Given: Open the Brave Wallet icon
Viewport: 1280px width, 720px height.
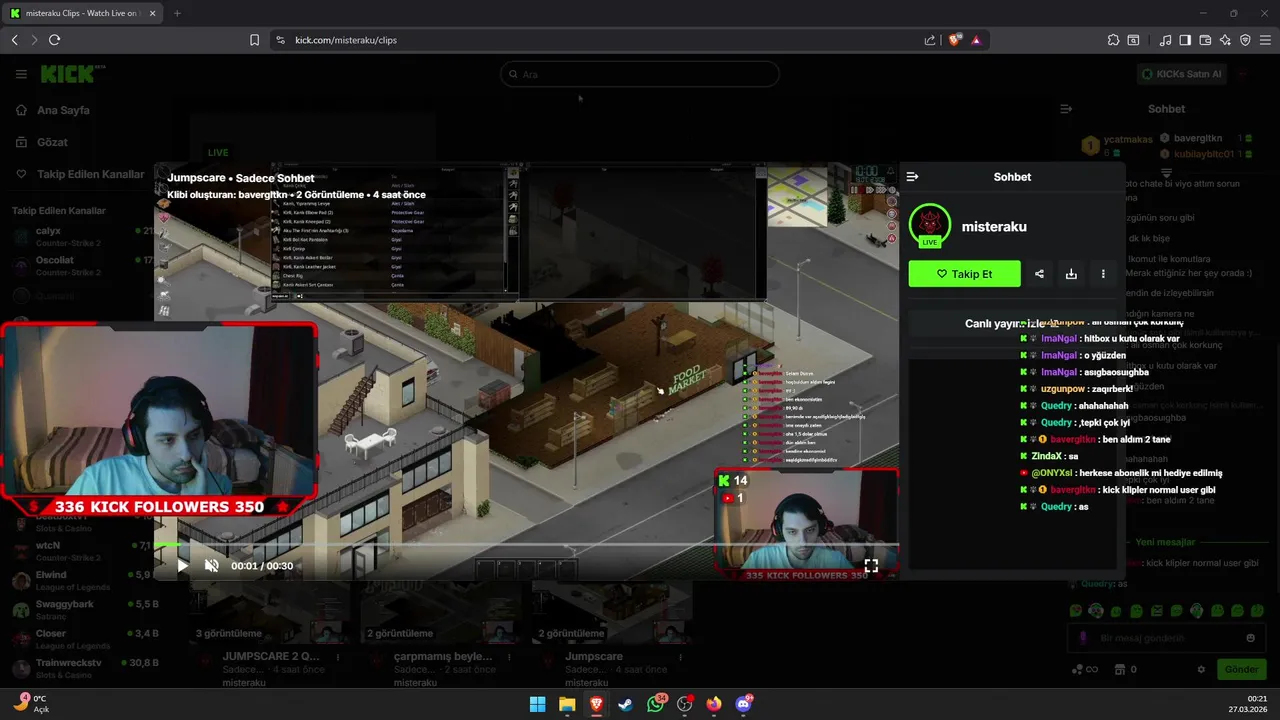Looking at the screenshot, I should pyautogui.click(x=1205, y=40).
